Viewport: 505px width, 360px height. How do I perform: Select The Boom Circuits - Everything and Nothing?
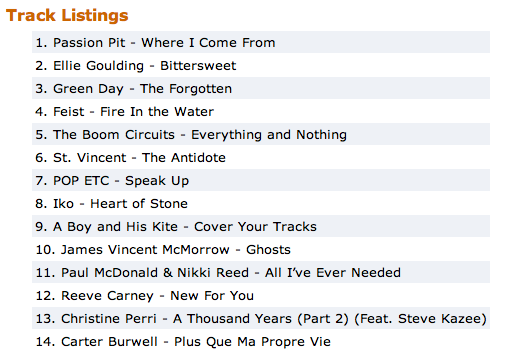click(261, 134)
